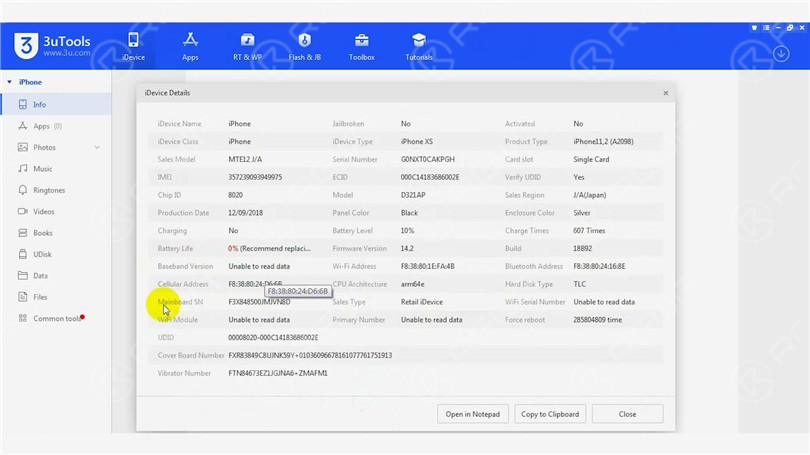Select Files in the sidebar
810x455 pixels.
click(56, 297)
